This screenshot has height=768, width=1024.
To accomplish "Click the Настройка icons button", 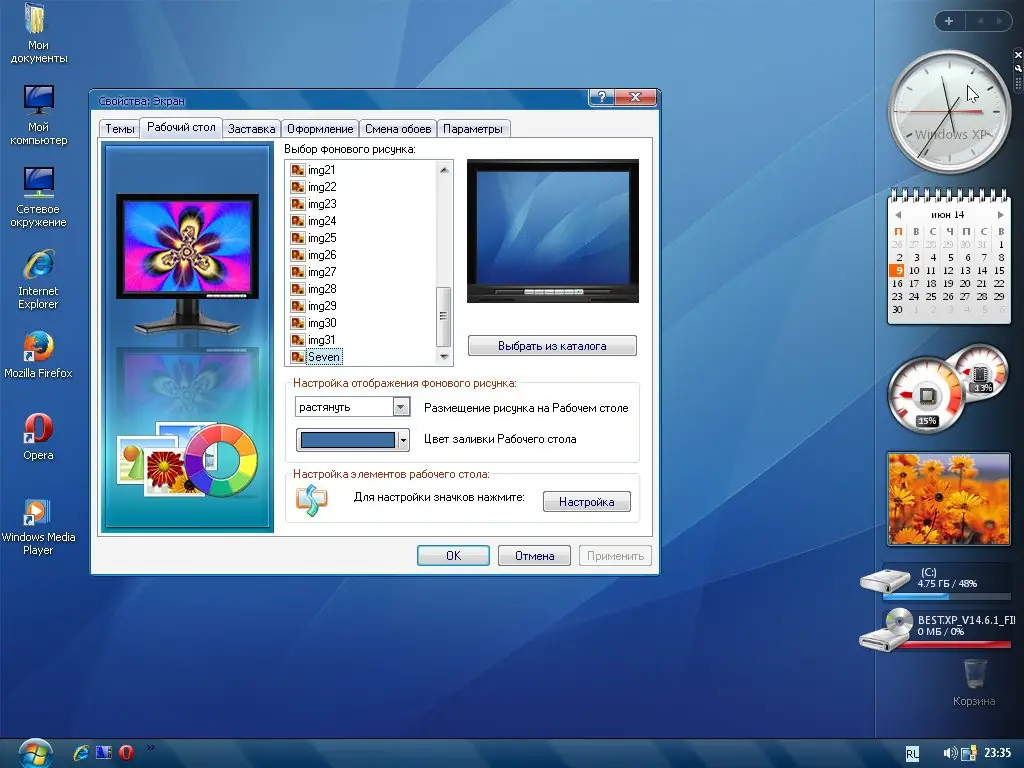I will coord(586,502).
